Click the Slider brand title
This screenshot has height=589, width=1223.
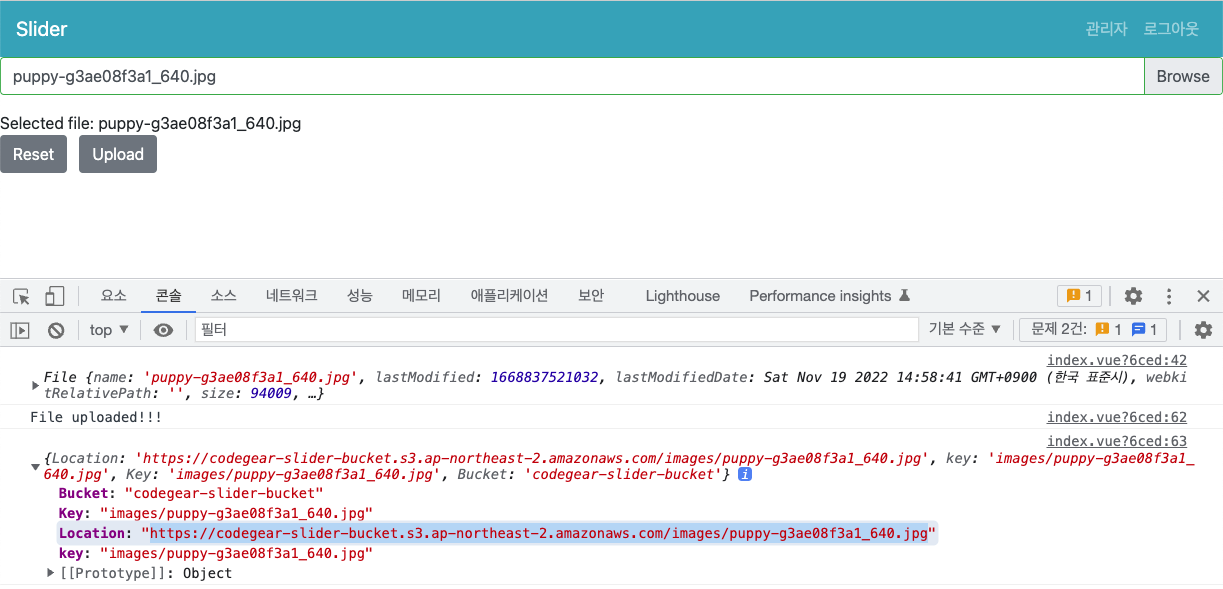(42, 29)
